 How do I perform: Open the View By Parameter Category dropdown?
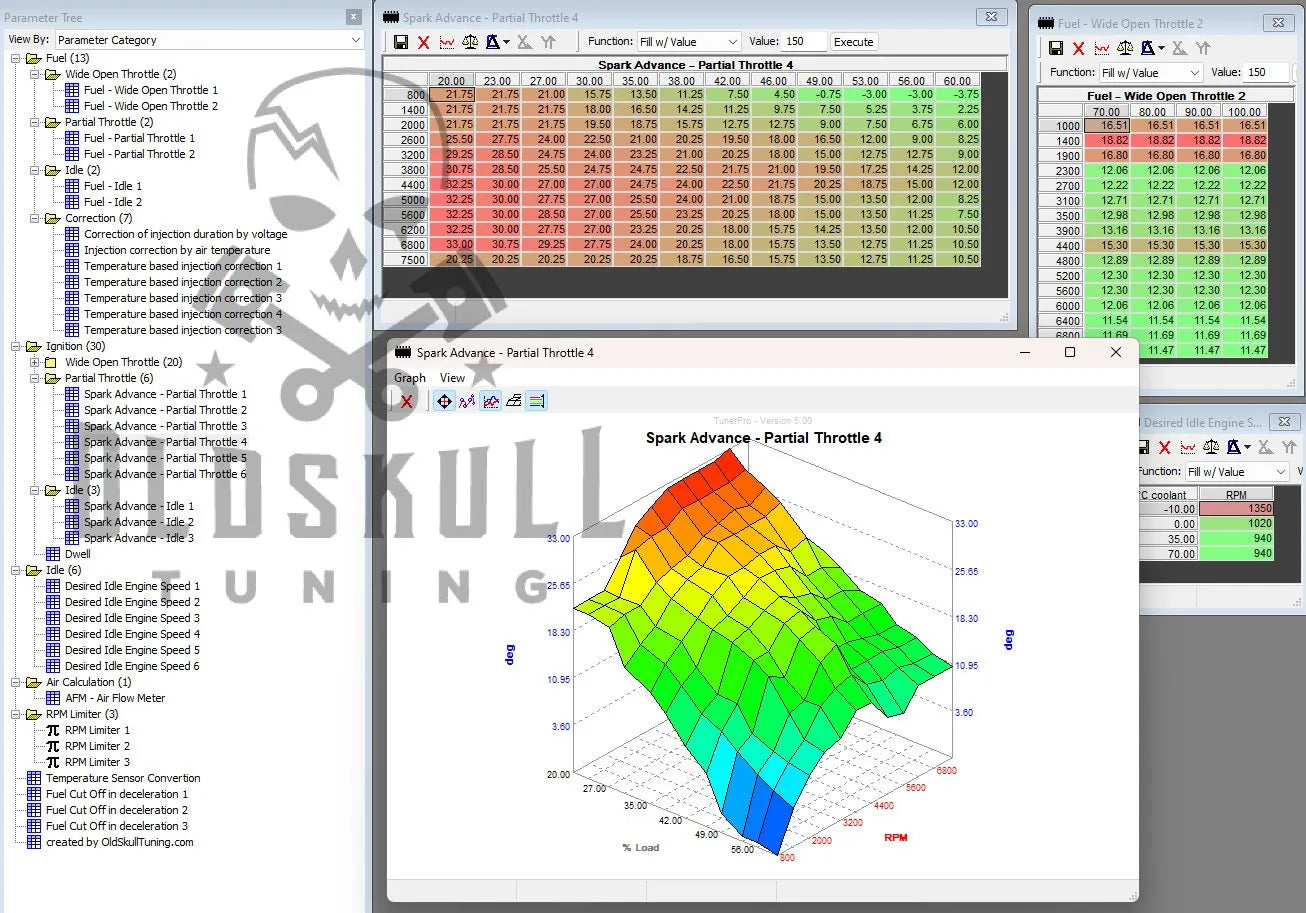[x=209, y=40]
